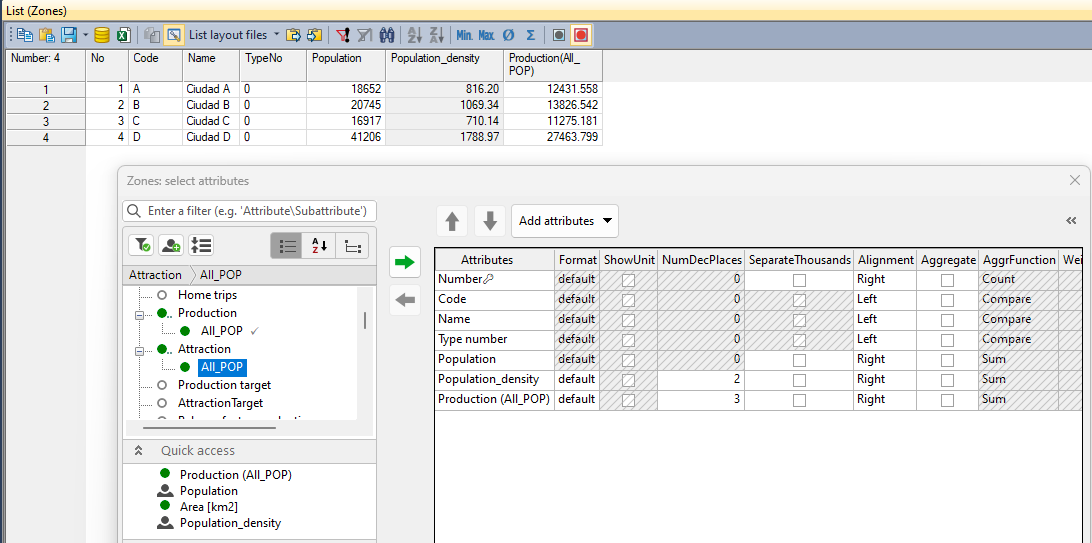Switch to list view of attributes
Image resolution: width=1092 pixels, height=543 pixels.
pyautogui.click(x=287, y=246)
